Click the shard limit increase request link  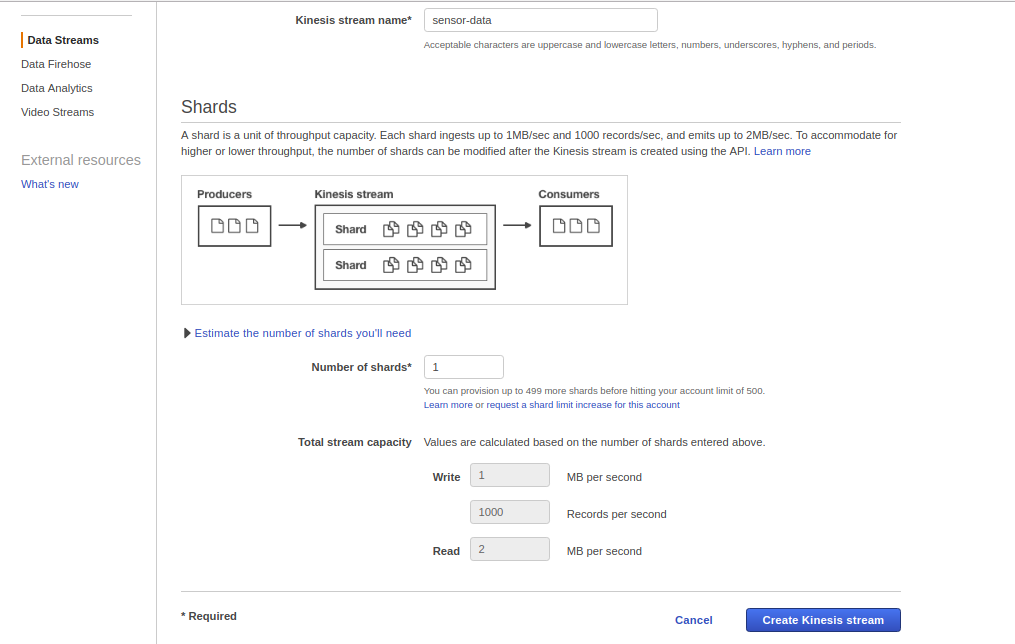pyautogui.click(x=551, y=405)
